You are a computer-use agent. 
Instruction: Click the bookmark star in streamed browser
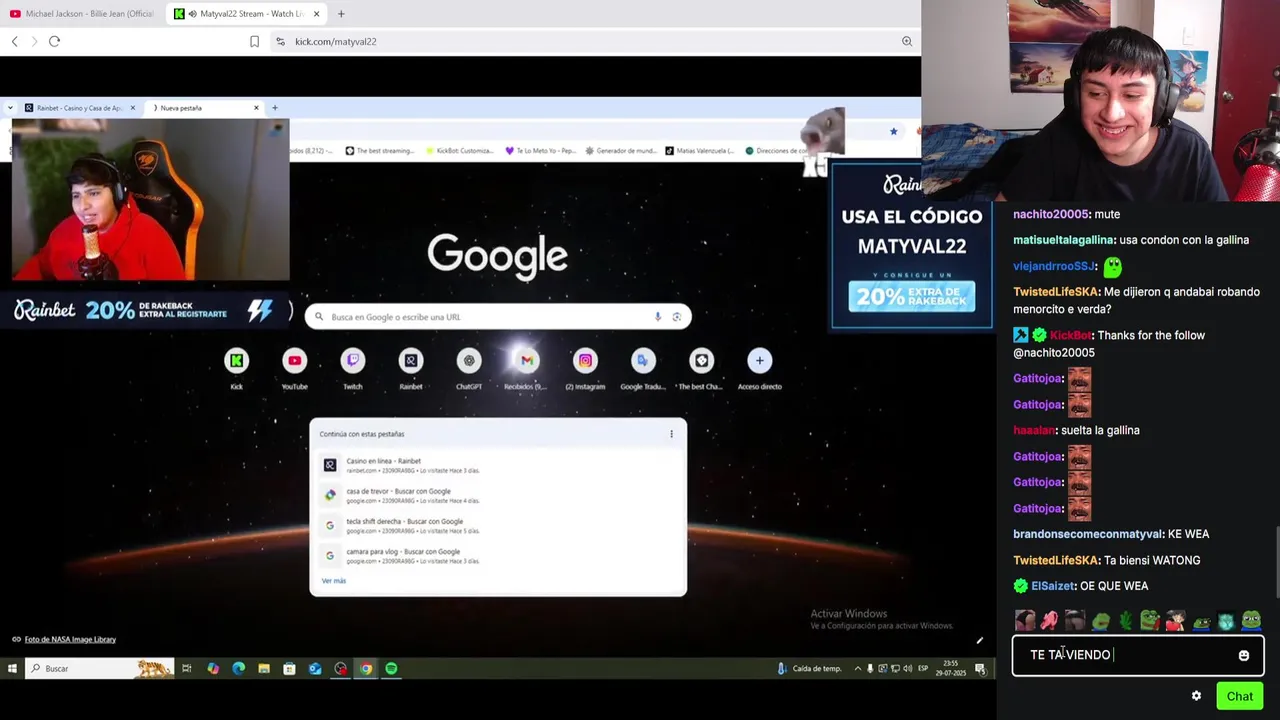tap(894, 131)
